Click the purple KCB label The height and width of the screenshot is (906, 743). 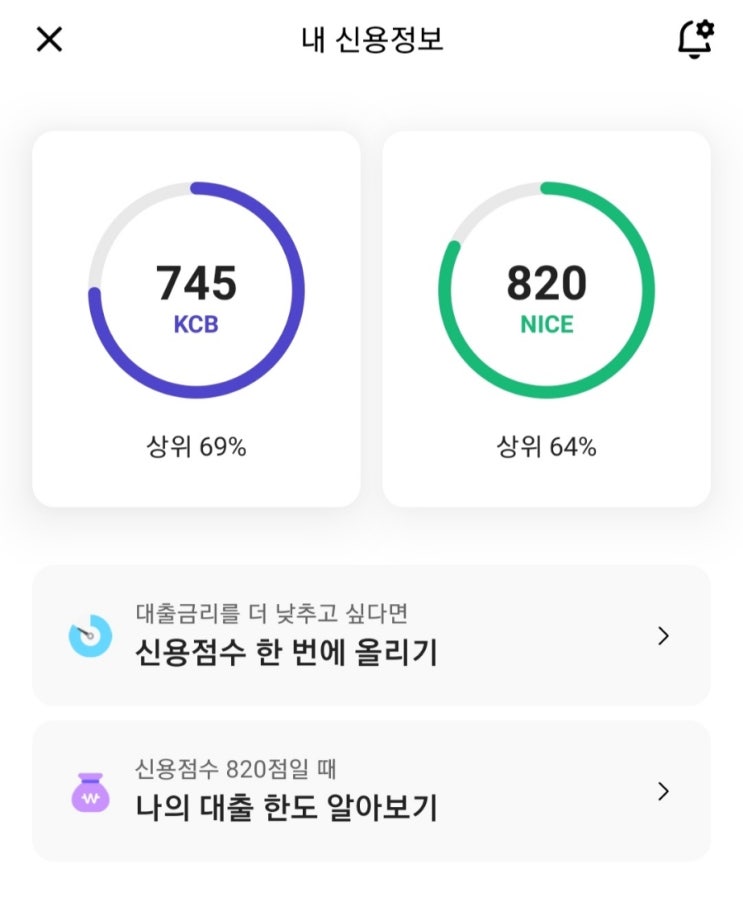tap(196, 325)
